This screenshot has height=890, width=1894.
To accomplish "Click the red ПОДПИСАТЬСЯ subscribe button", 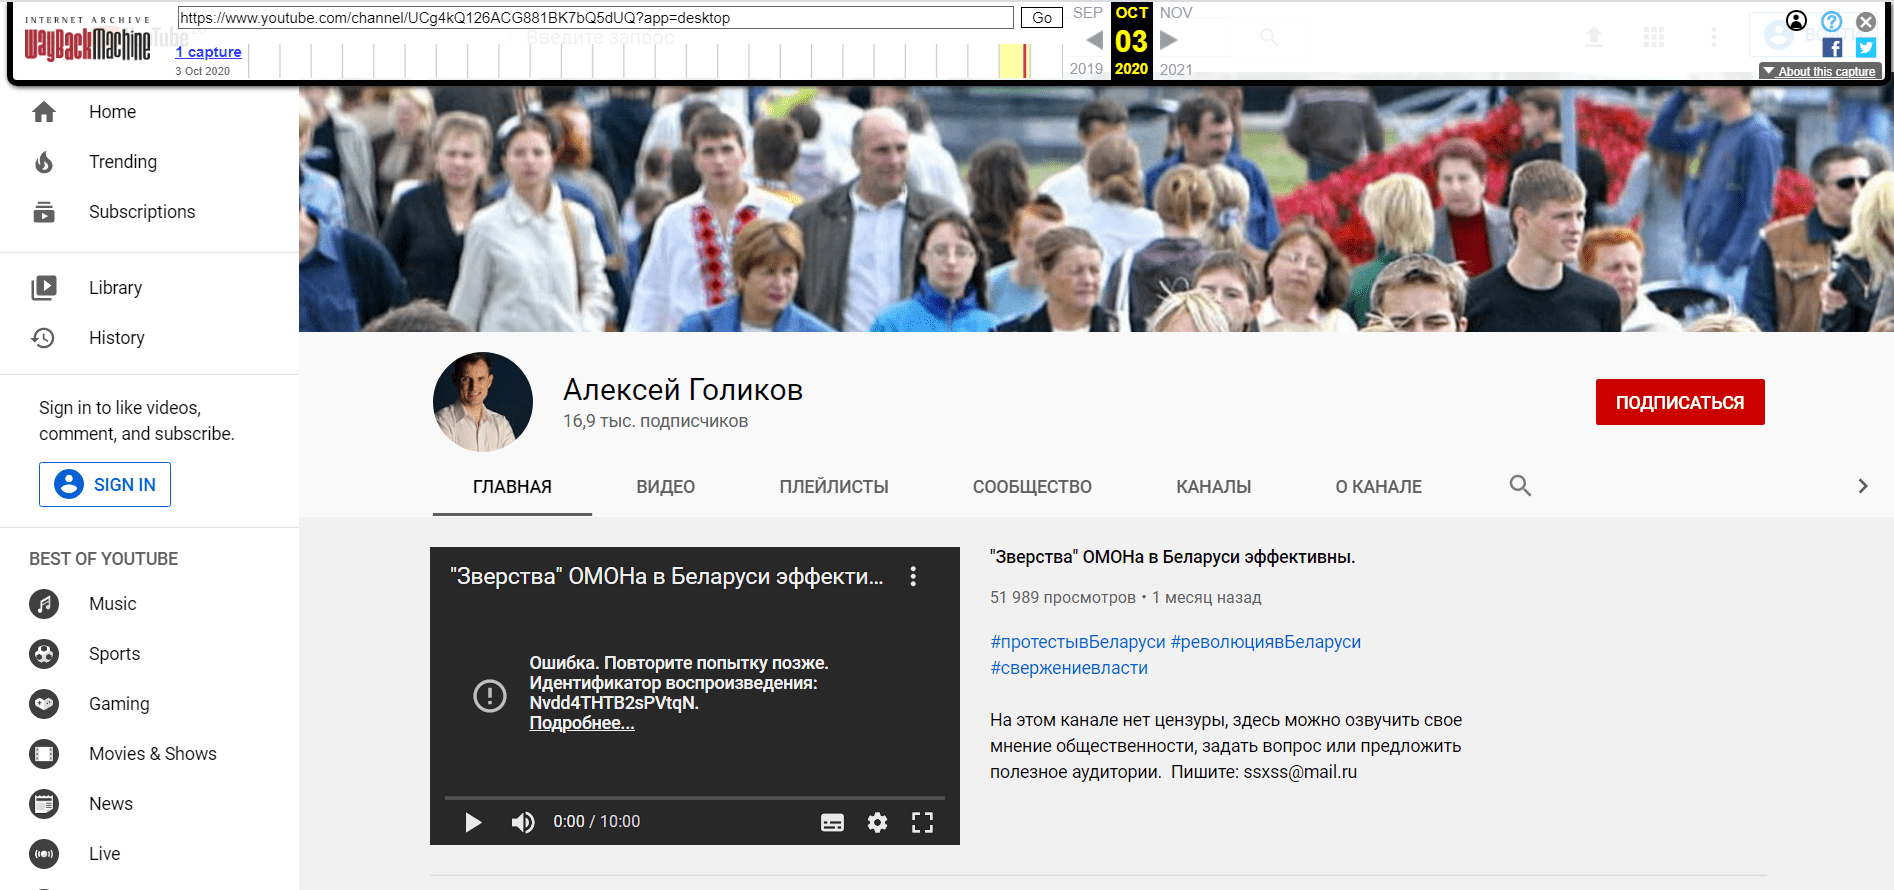I will (x=1679, y=402).
